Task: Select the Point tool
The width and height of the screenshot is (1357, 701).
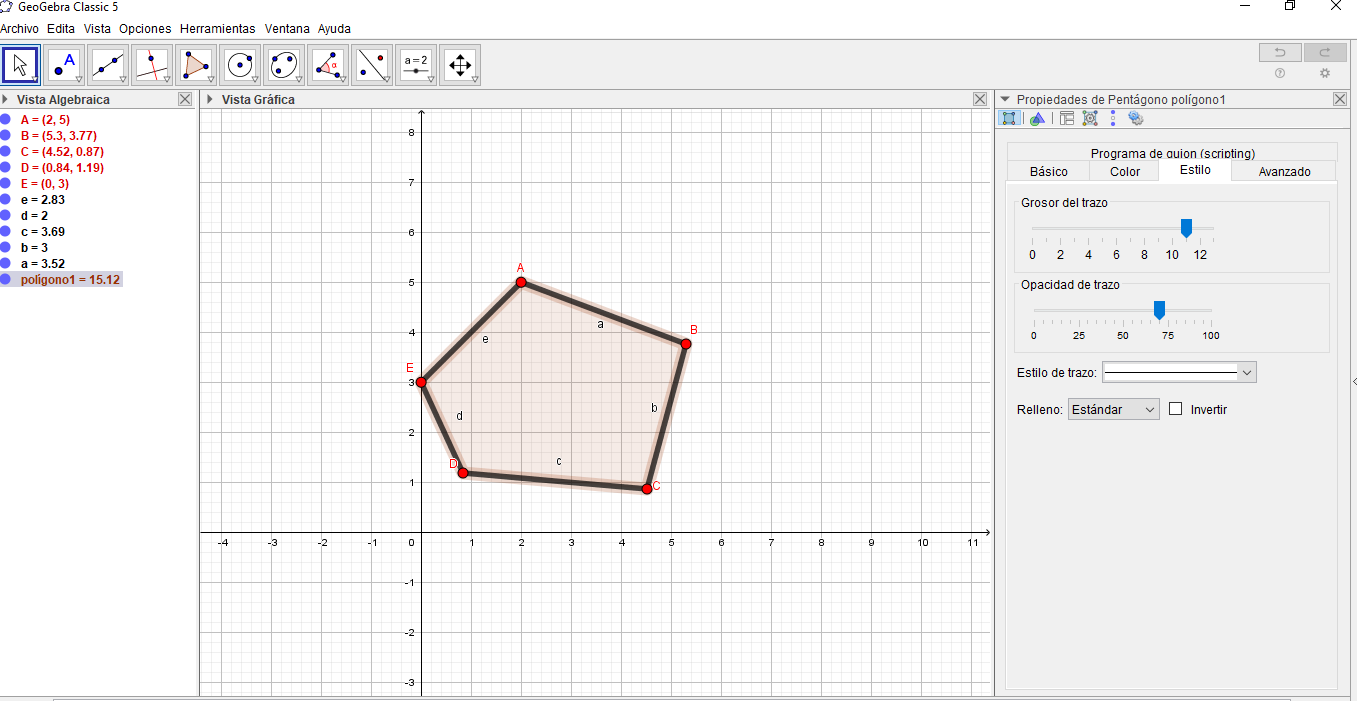Action: 62,63
